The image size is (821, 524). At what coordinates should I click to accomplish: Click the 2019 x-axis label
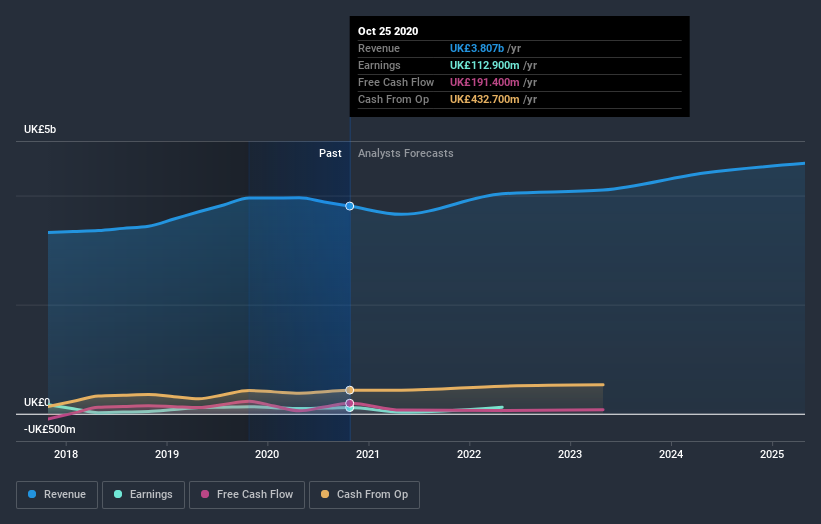click(x=167, y=454)
